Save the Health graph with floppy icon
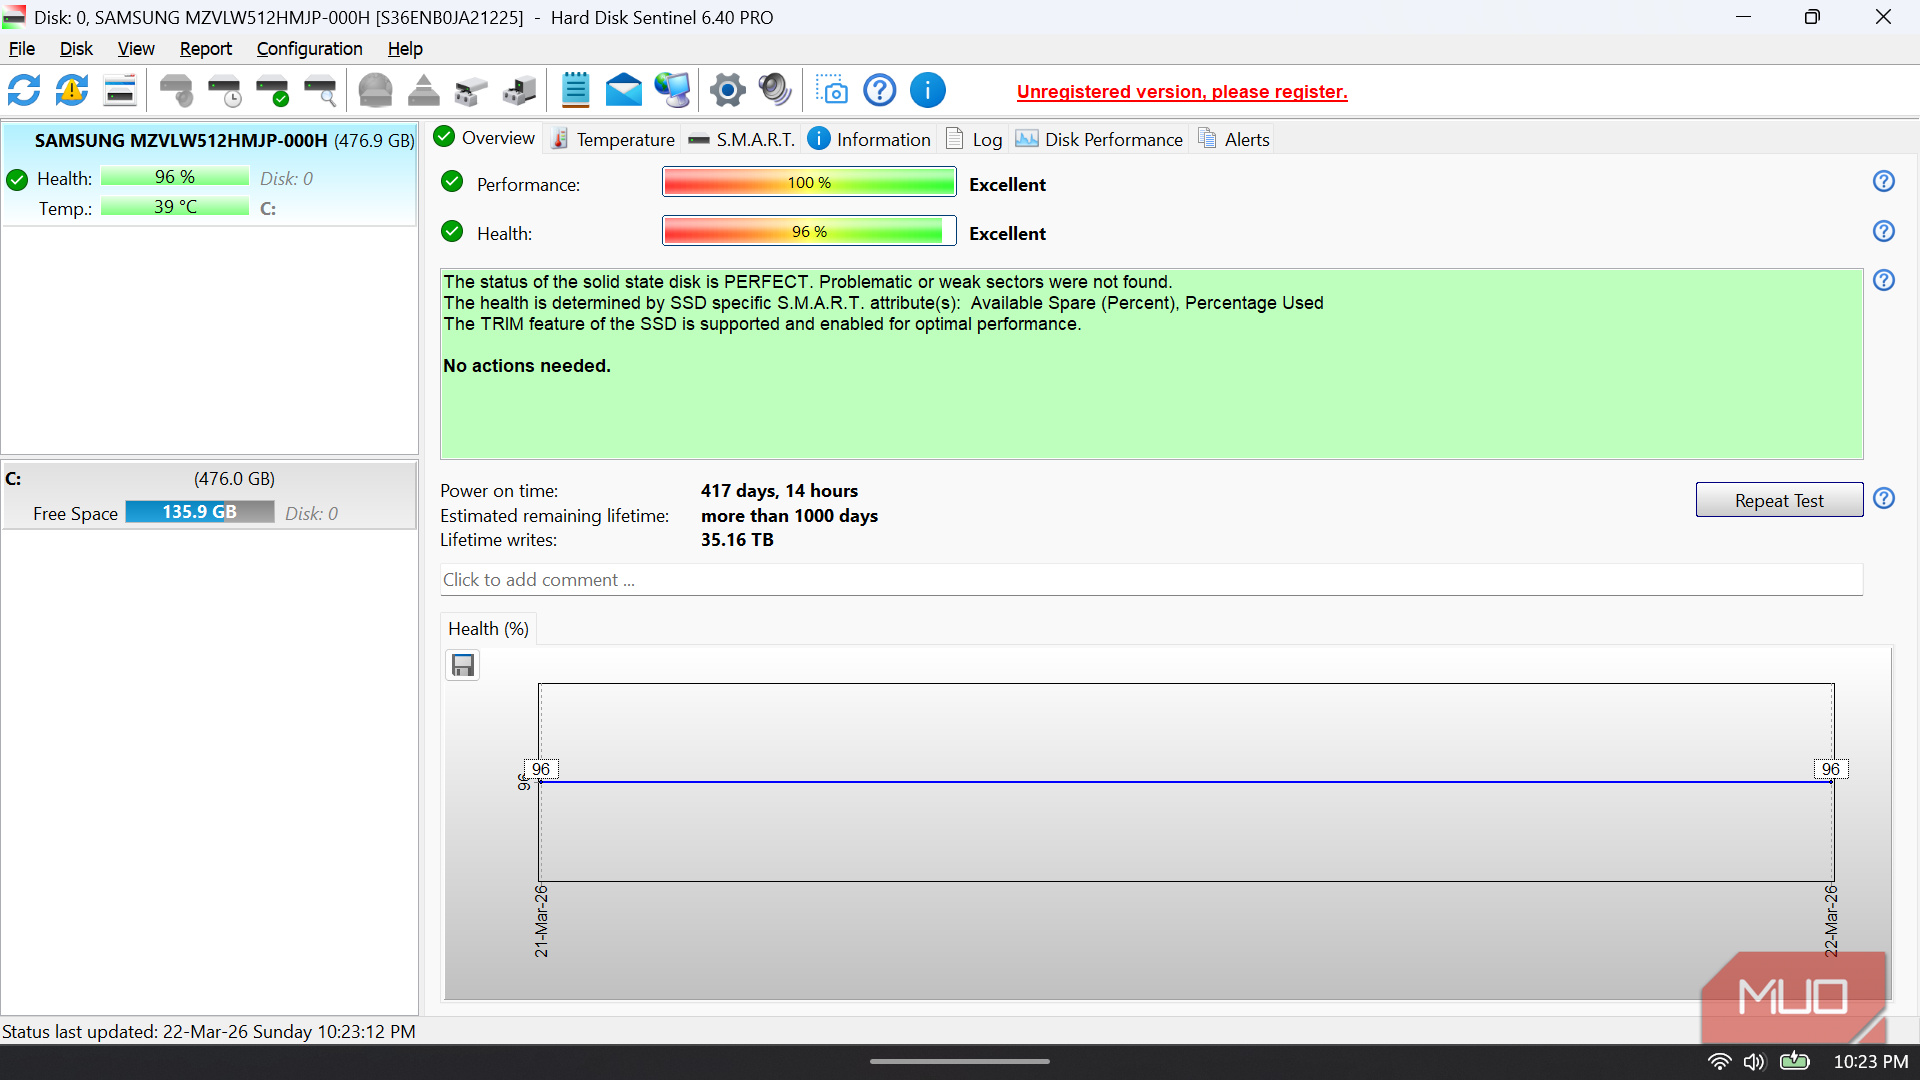 (x=463, y=665)
